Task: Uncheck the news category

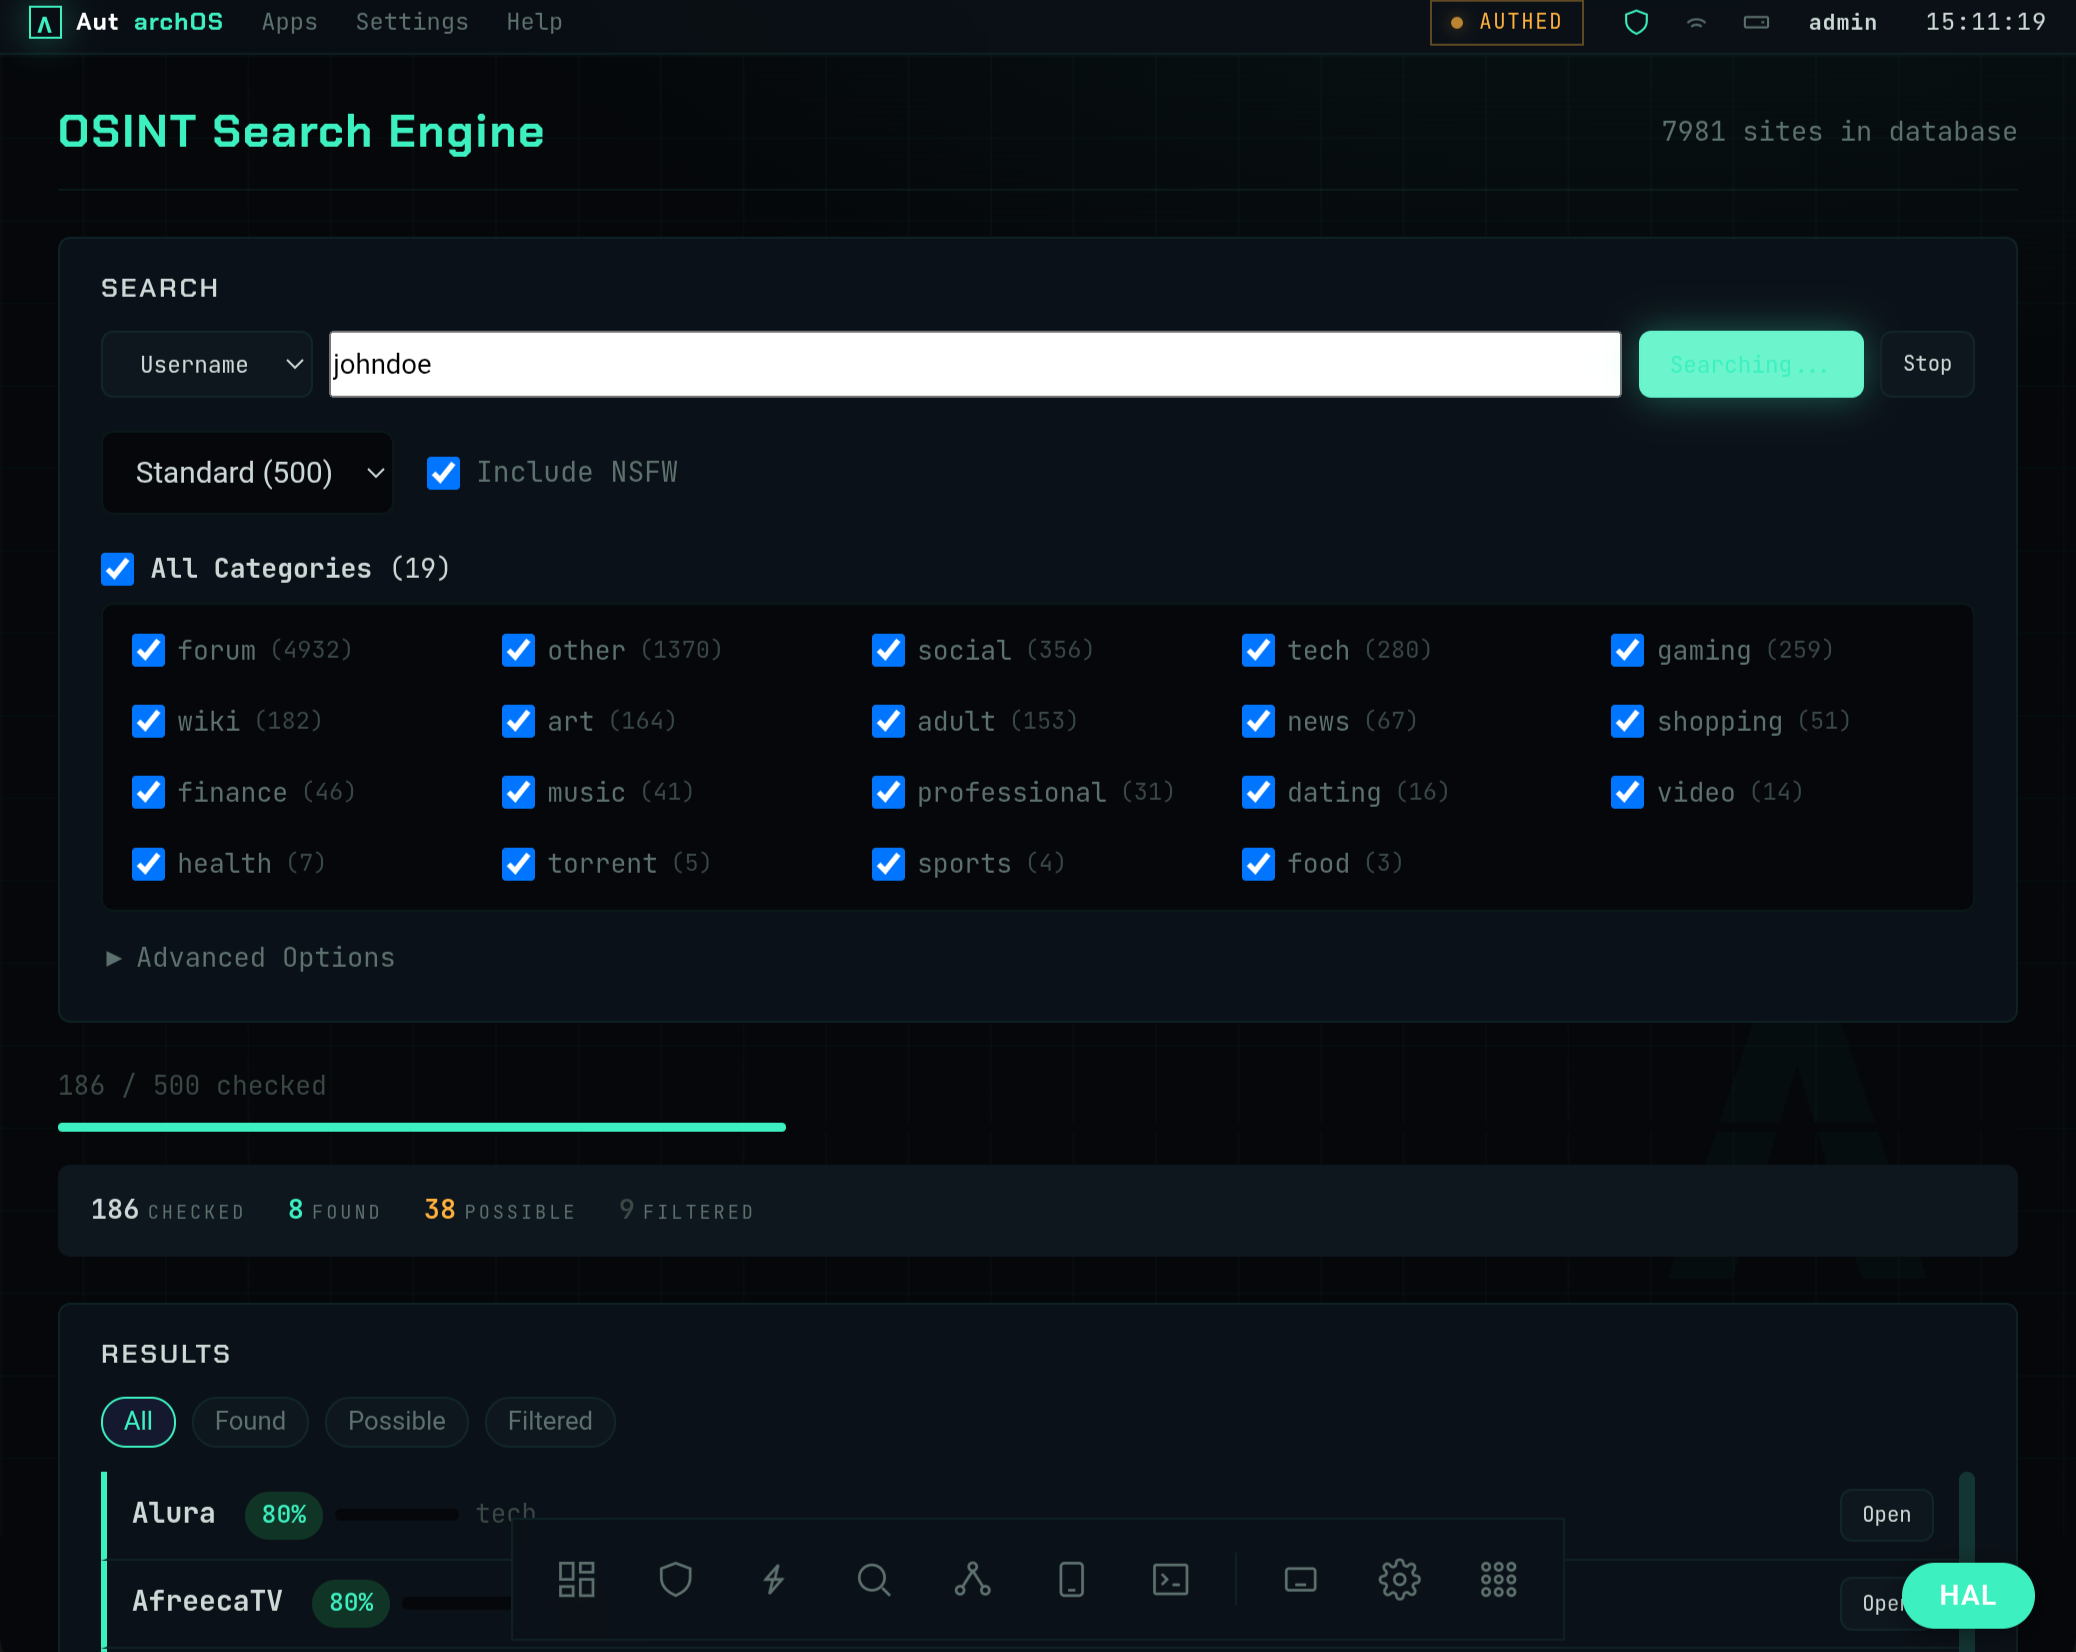Action: point(1258,722)
